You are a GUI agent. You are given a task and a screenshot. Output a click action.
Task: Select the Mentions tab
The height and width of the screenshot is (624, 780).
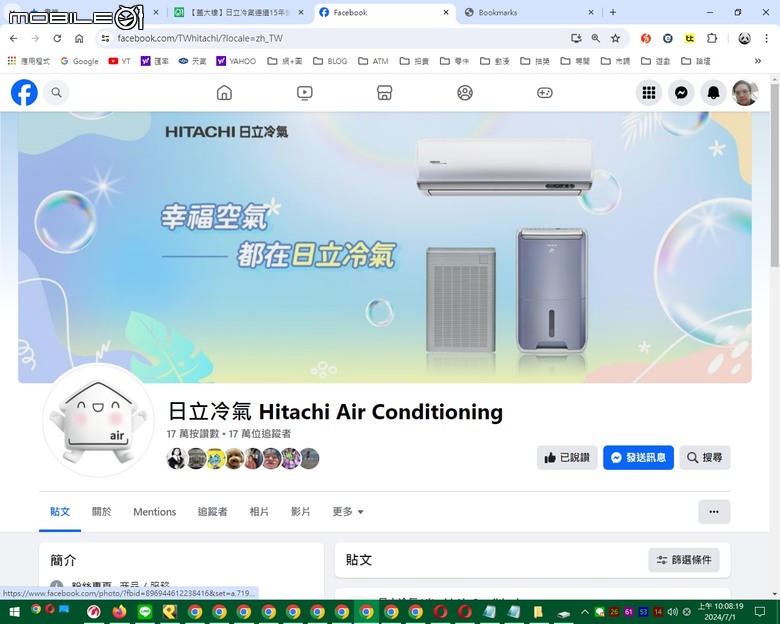coord(155,512)
